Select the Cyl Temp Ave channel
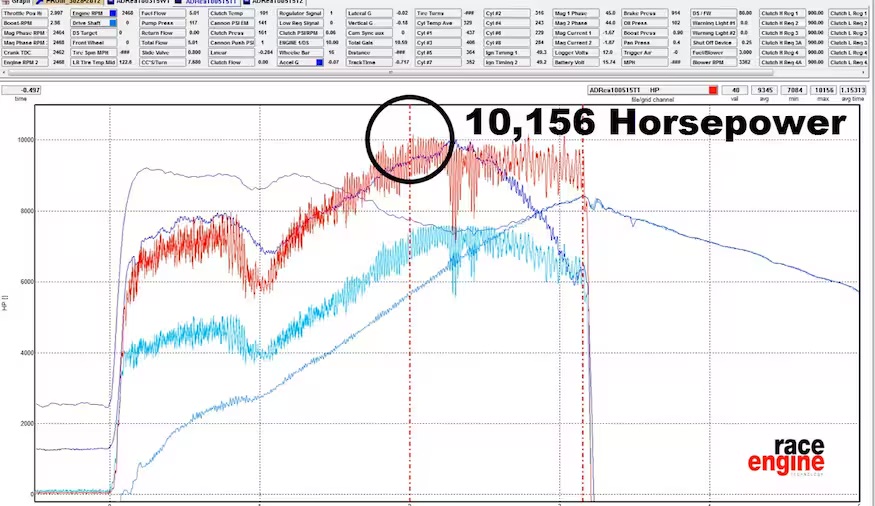The width and height of the screenshot is (875, 506). 438,23
